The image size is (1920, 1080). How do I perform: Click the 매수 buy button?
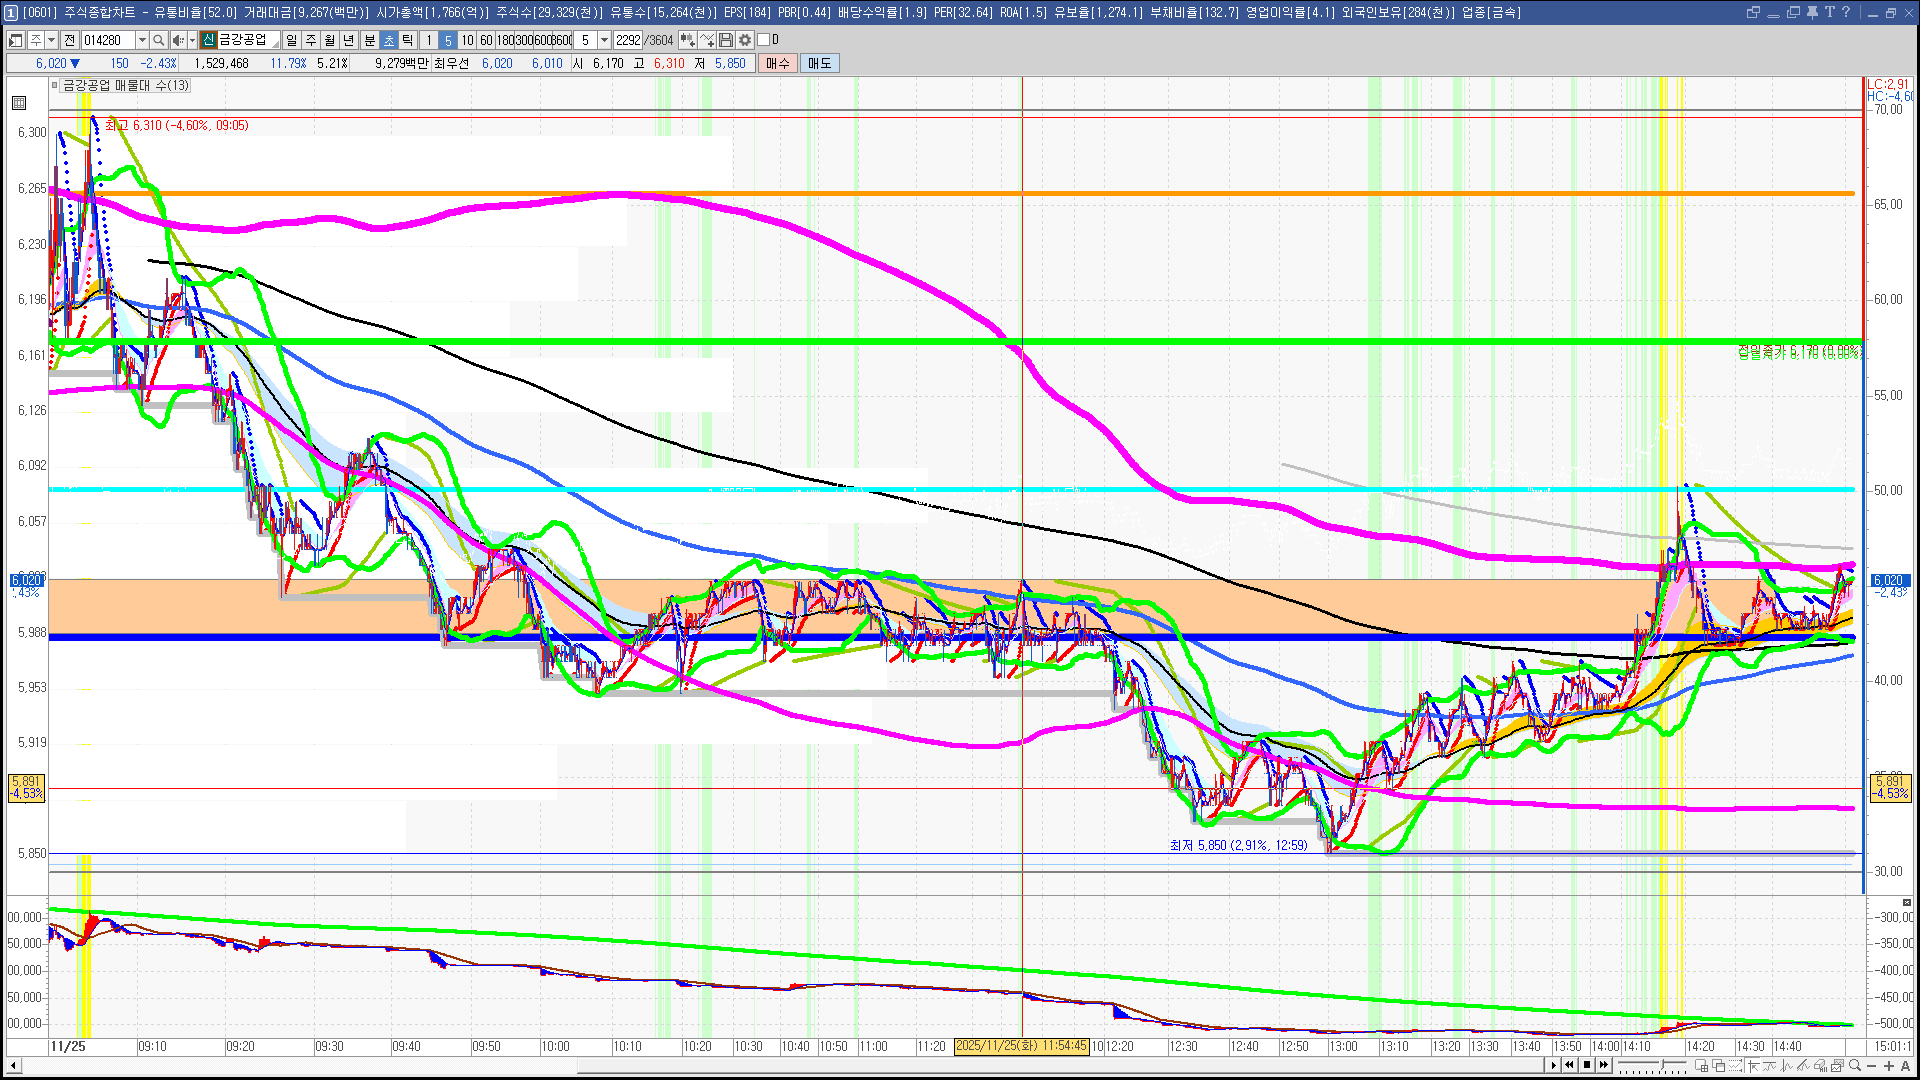tap(778, 63)
